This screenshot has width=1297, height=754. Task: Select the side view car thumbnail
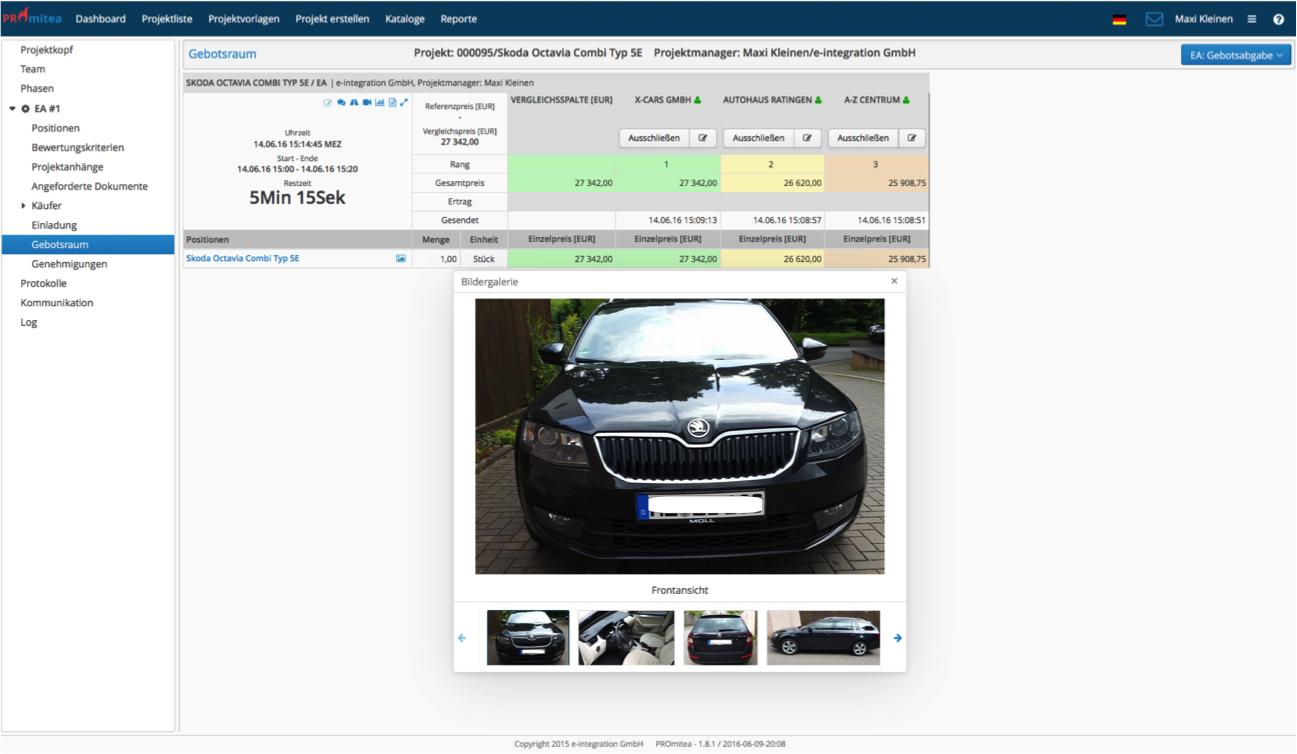[x=823, y=638]
